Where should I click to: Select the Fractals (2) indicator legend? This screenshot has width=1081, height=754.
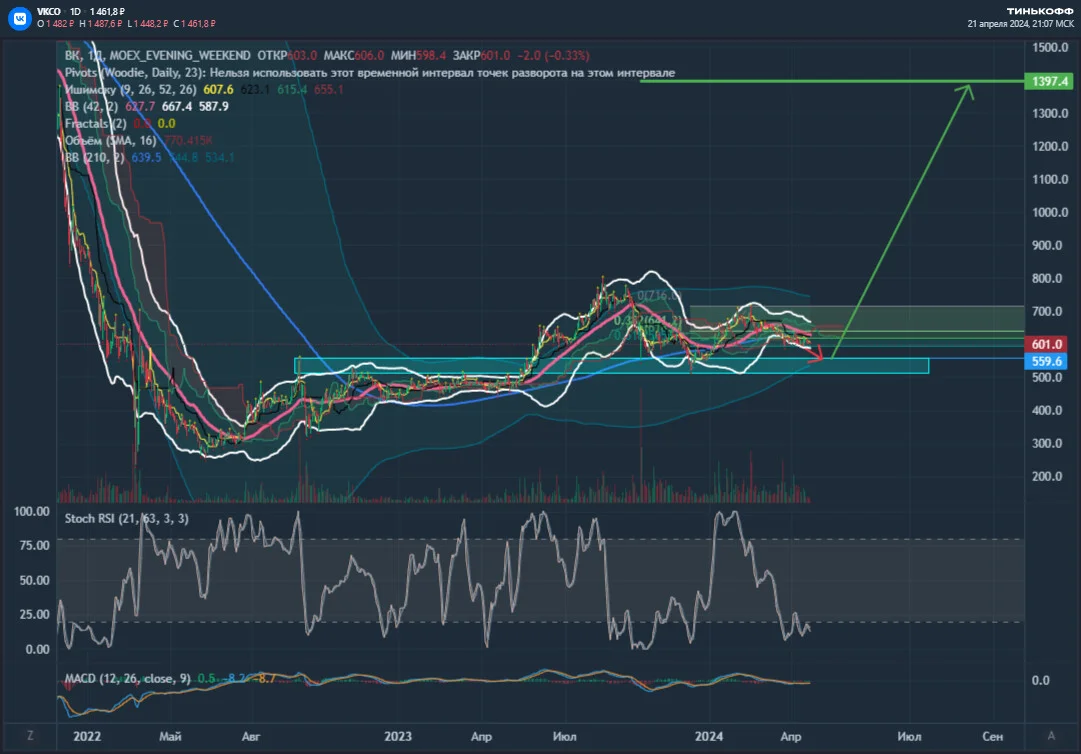click(120, 123)
